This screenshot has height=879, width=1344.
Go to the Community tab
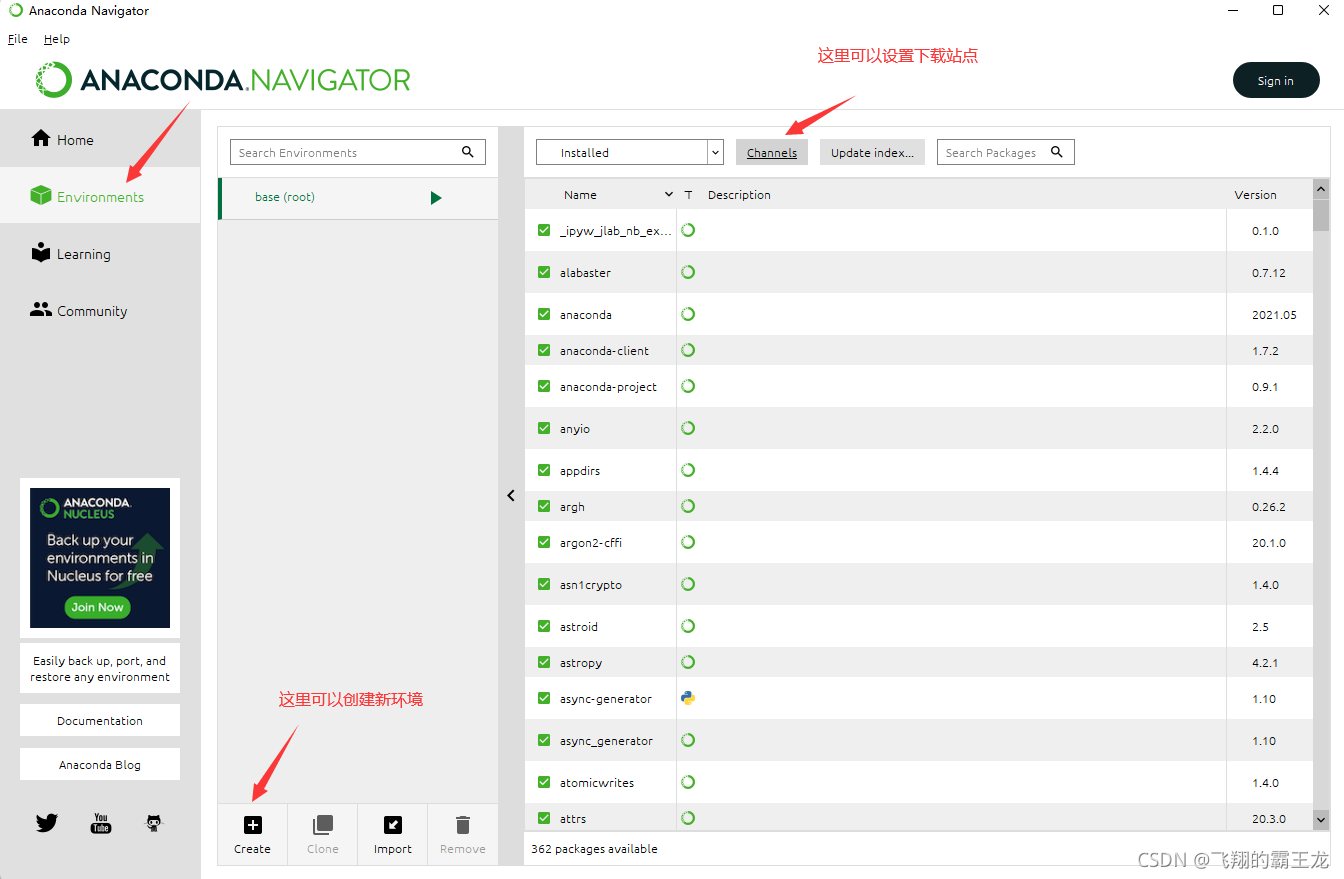[x=100, y=310]
